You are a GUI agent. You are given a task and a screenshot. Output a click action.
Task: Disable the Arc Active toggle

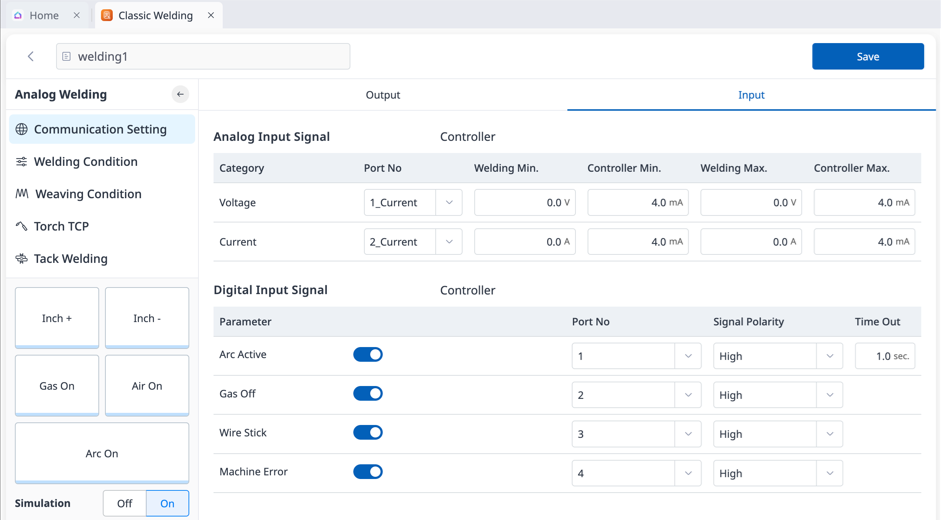[x=368, y=355]
